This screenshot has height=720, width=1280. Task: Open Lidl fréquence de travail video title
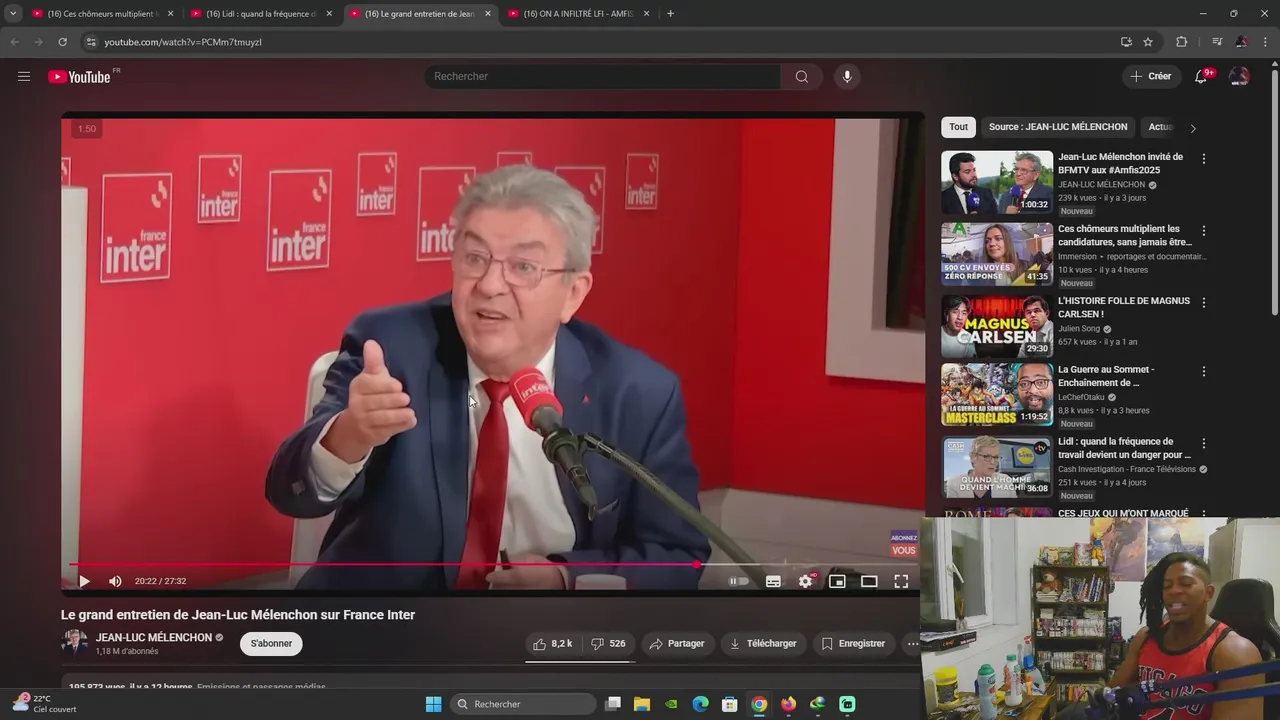point(1125,448)
